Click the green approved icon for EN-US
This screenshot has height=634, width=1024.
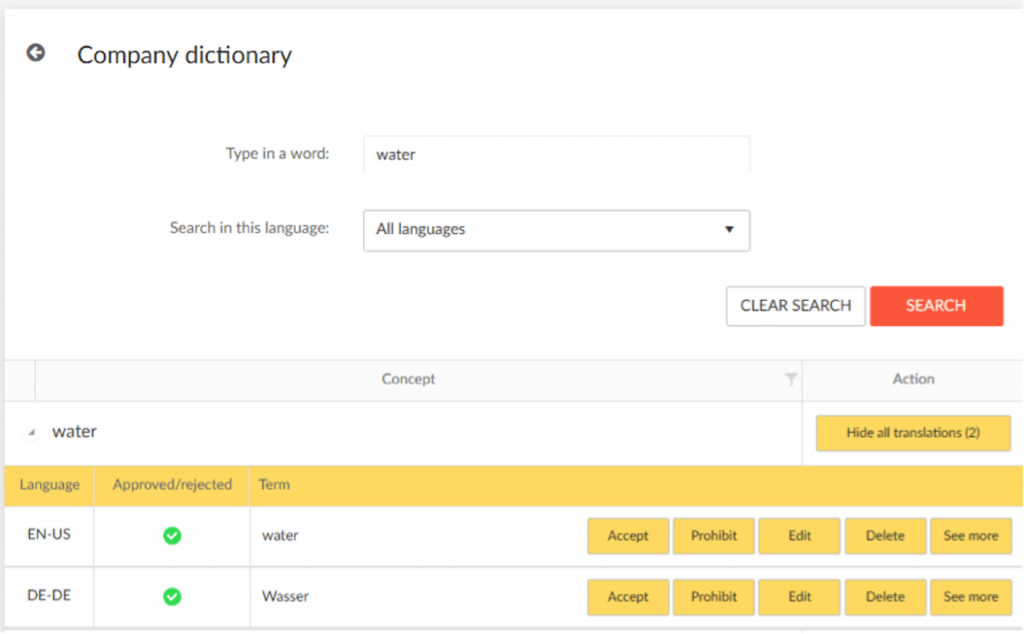pos(172,536)
